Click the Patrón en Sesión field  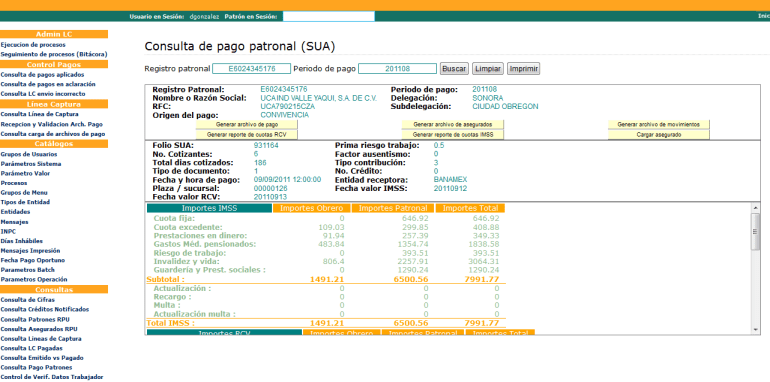click(x=329, y=16)
